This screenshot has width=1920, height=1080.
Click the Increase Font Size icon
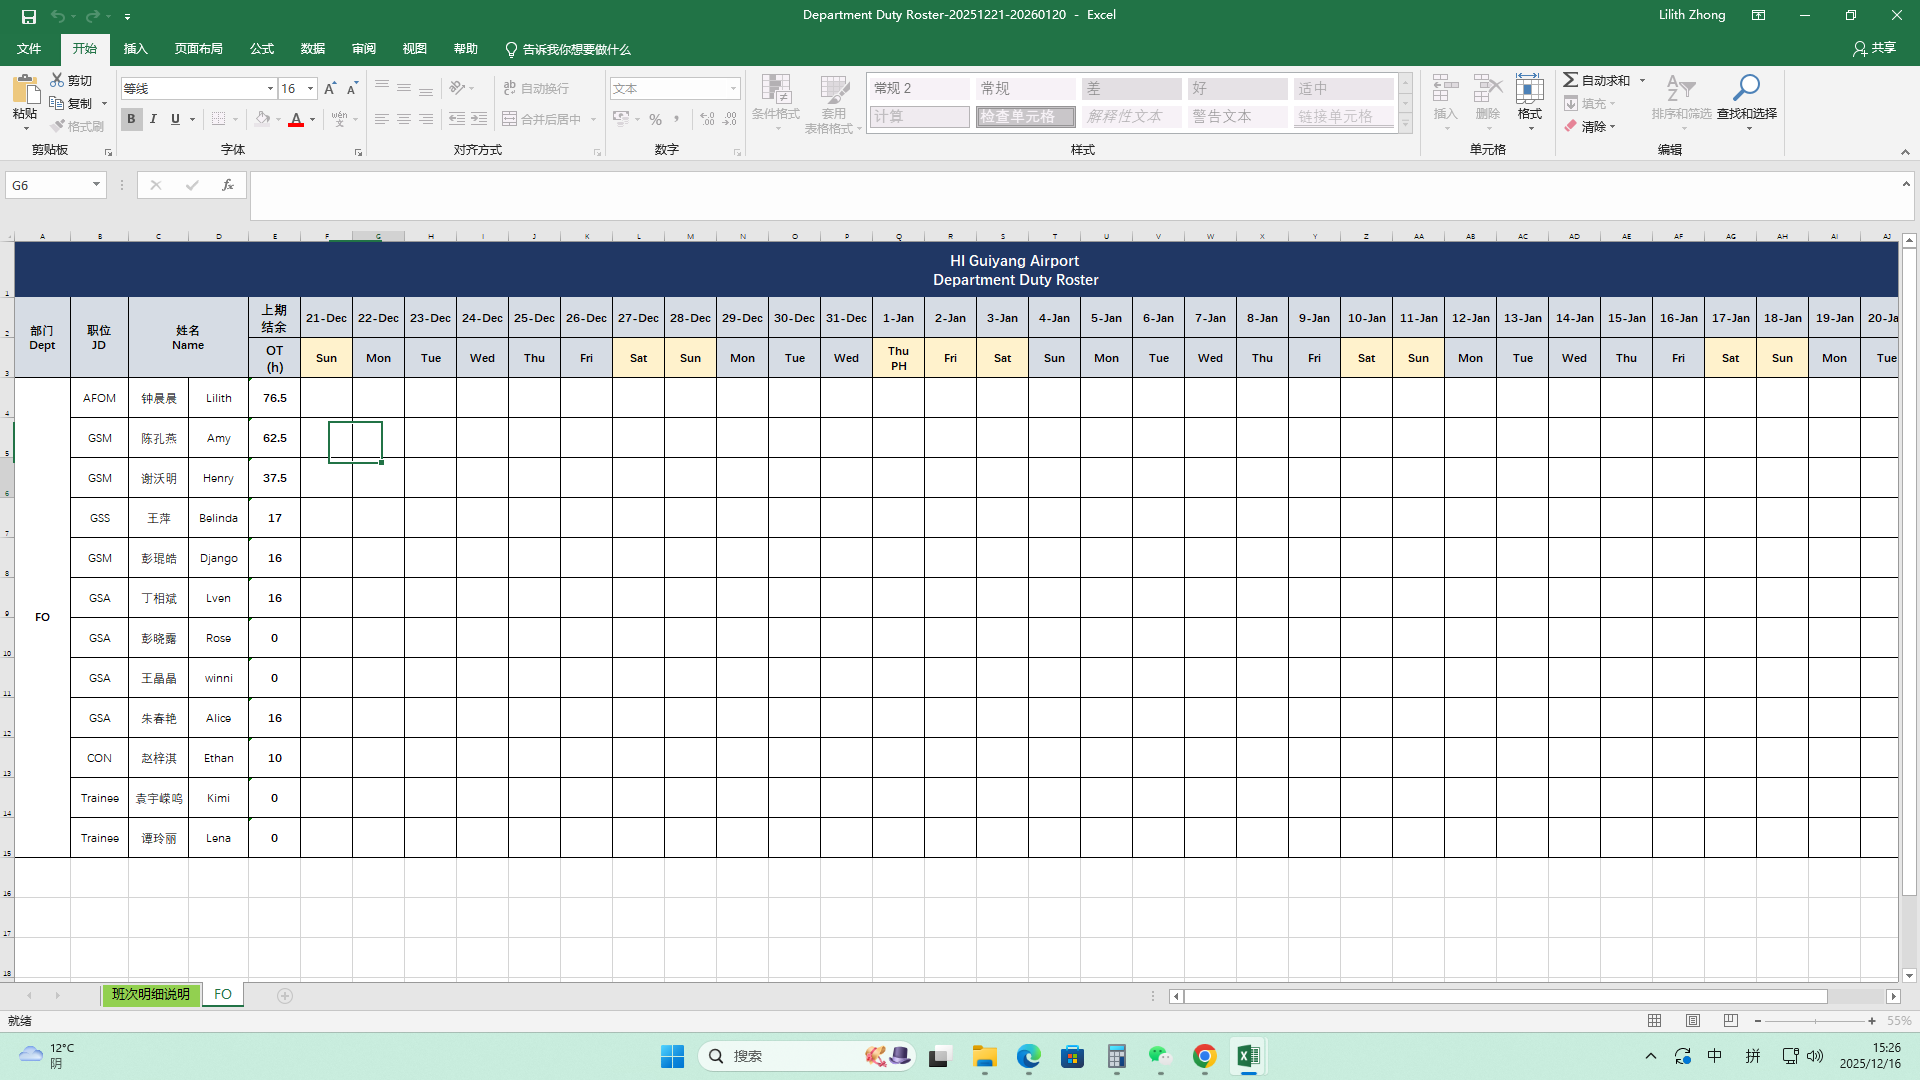pyautogui.click(x=330, y=88)
